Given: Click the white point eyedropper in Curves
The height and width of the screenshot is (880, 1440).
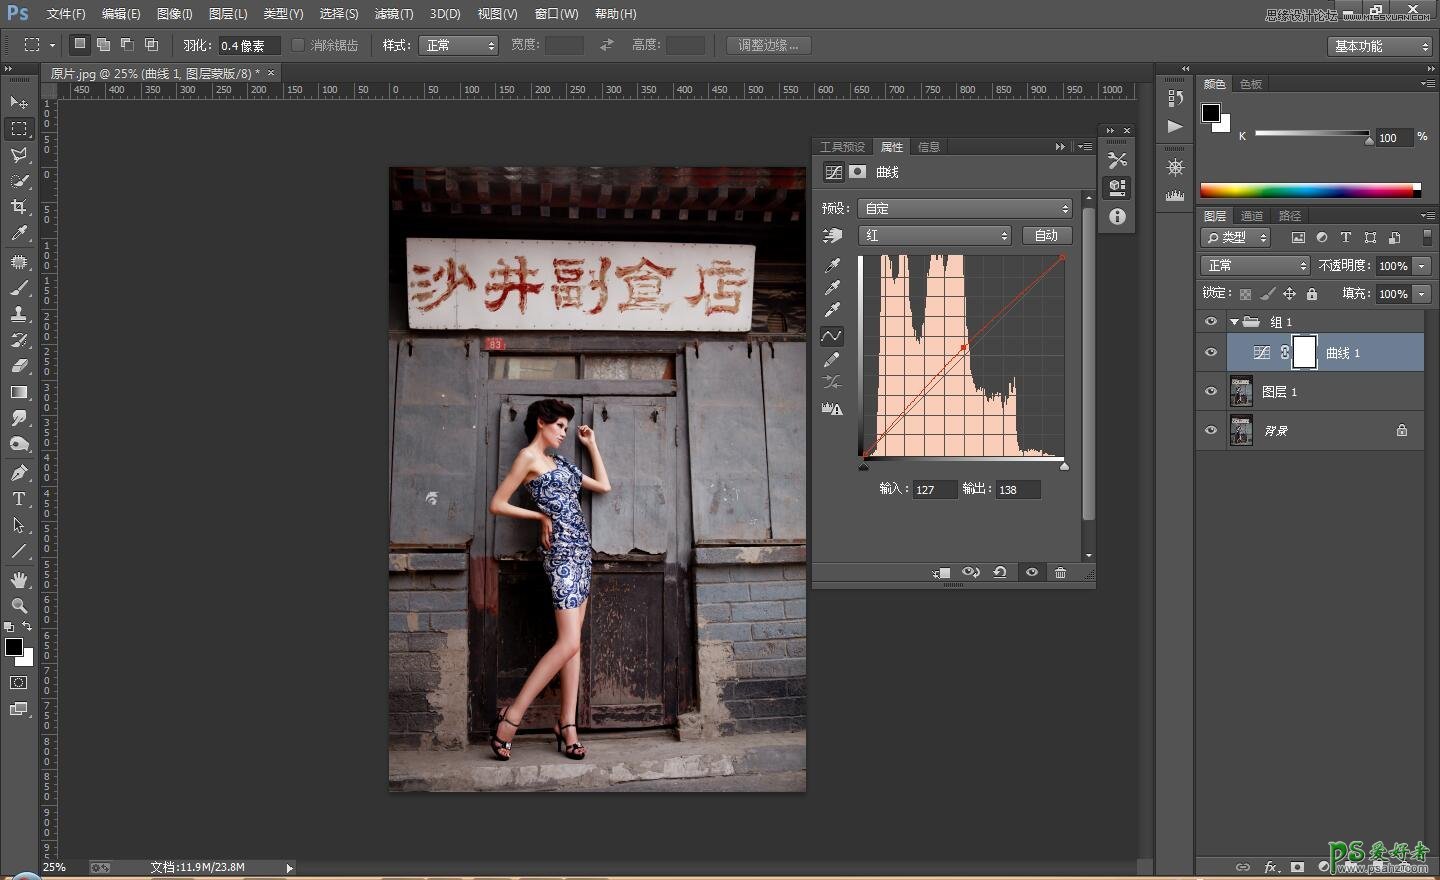Looking at the screenshot, I should point(832,310).
